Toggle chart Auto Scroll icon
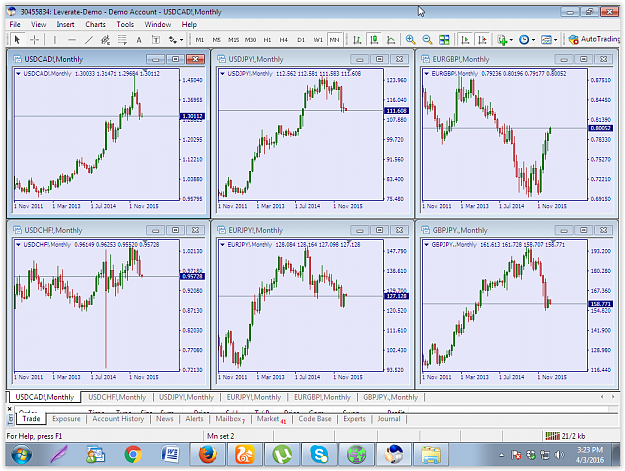The width and height of the screenshot is (625, 471). point(465,39)
